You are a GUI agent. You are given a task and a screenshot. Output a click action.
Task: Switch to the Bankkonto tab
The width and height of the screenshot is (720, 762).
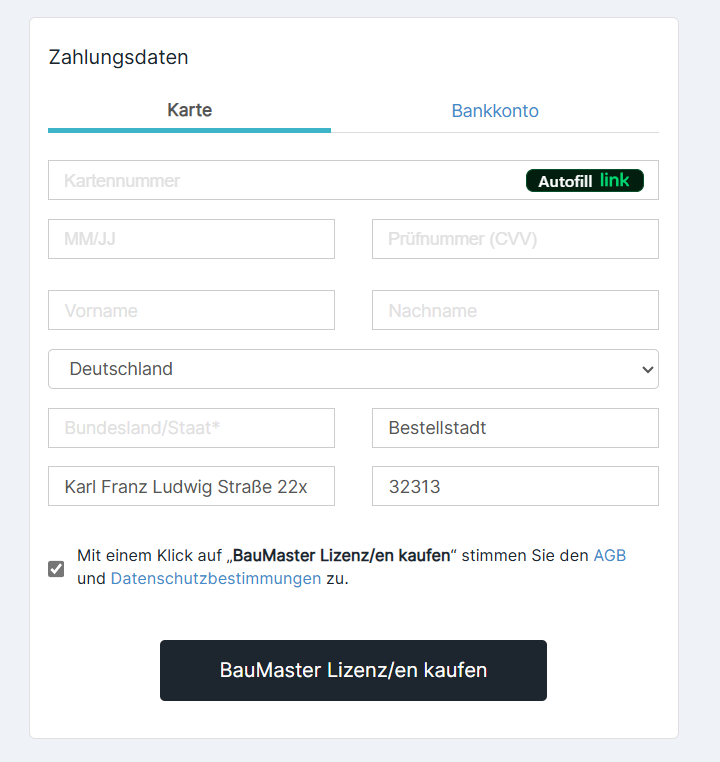(x=495, y=111)
